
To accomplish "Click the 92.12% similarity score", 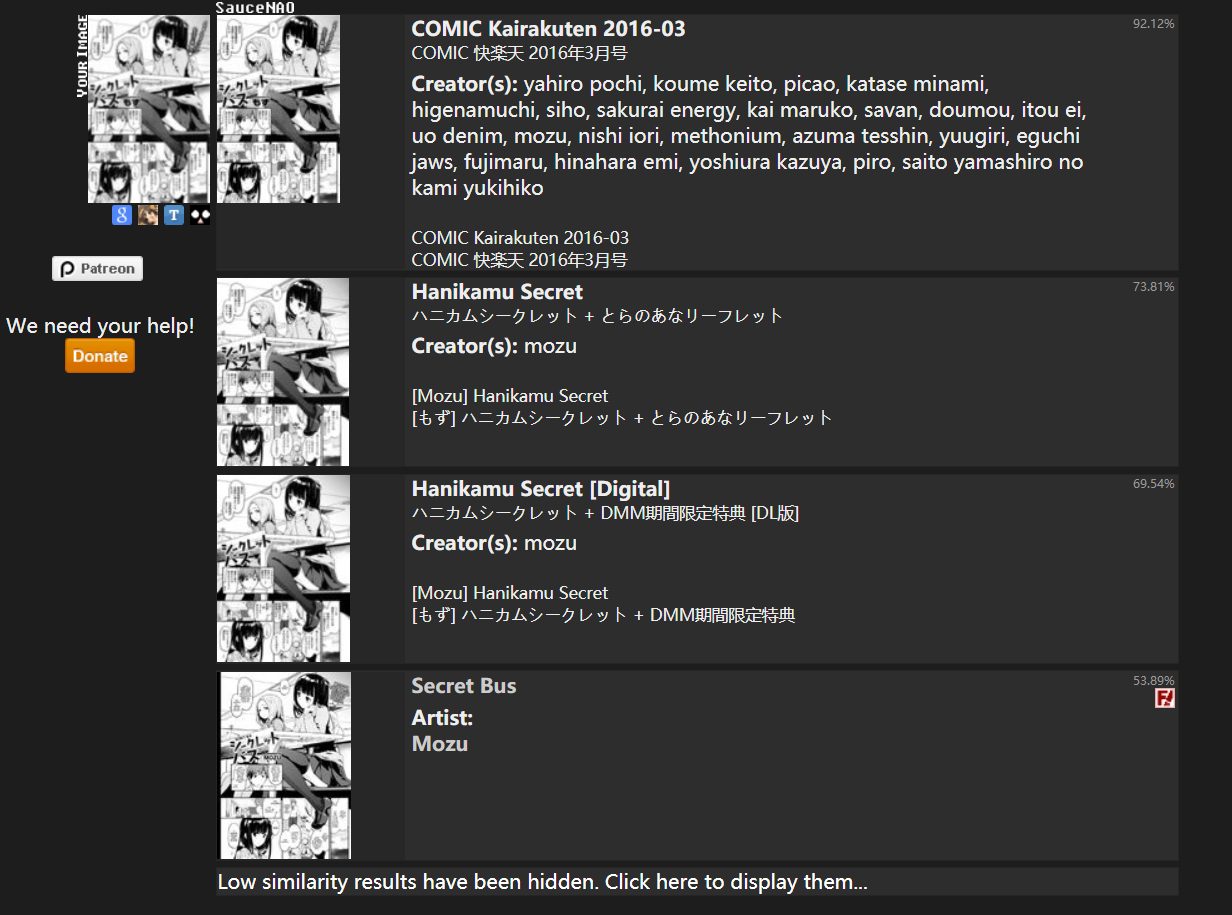I will [1154, 23].
